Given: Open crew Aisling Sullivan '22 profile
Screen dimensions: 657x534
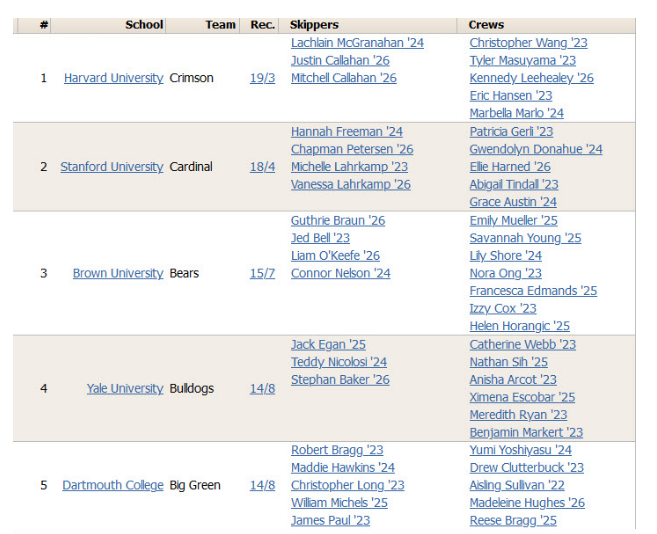Looking at the screenshot, I should [x=517, y=485].
